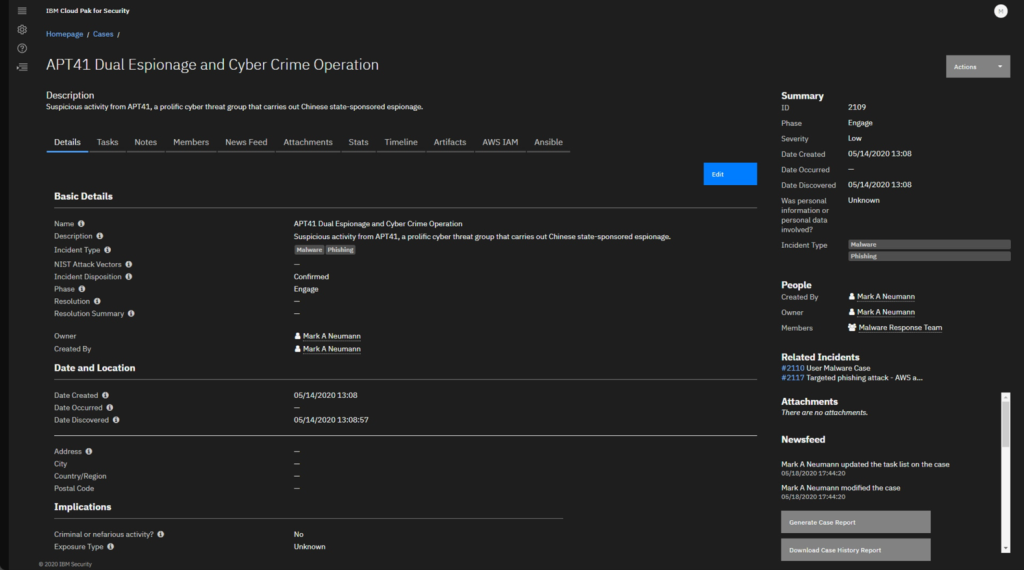Show info for Date Occurred field

click(x=110, y=408)
